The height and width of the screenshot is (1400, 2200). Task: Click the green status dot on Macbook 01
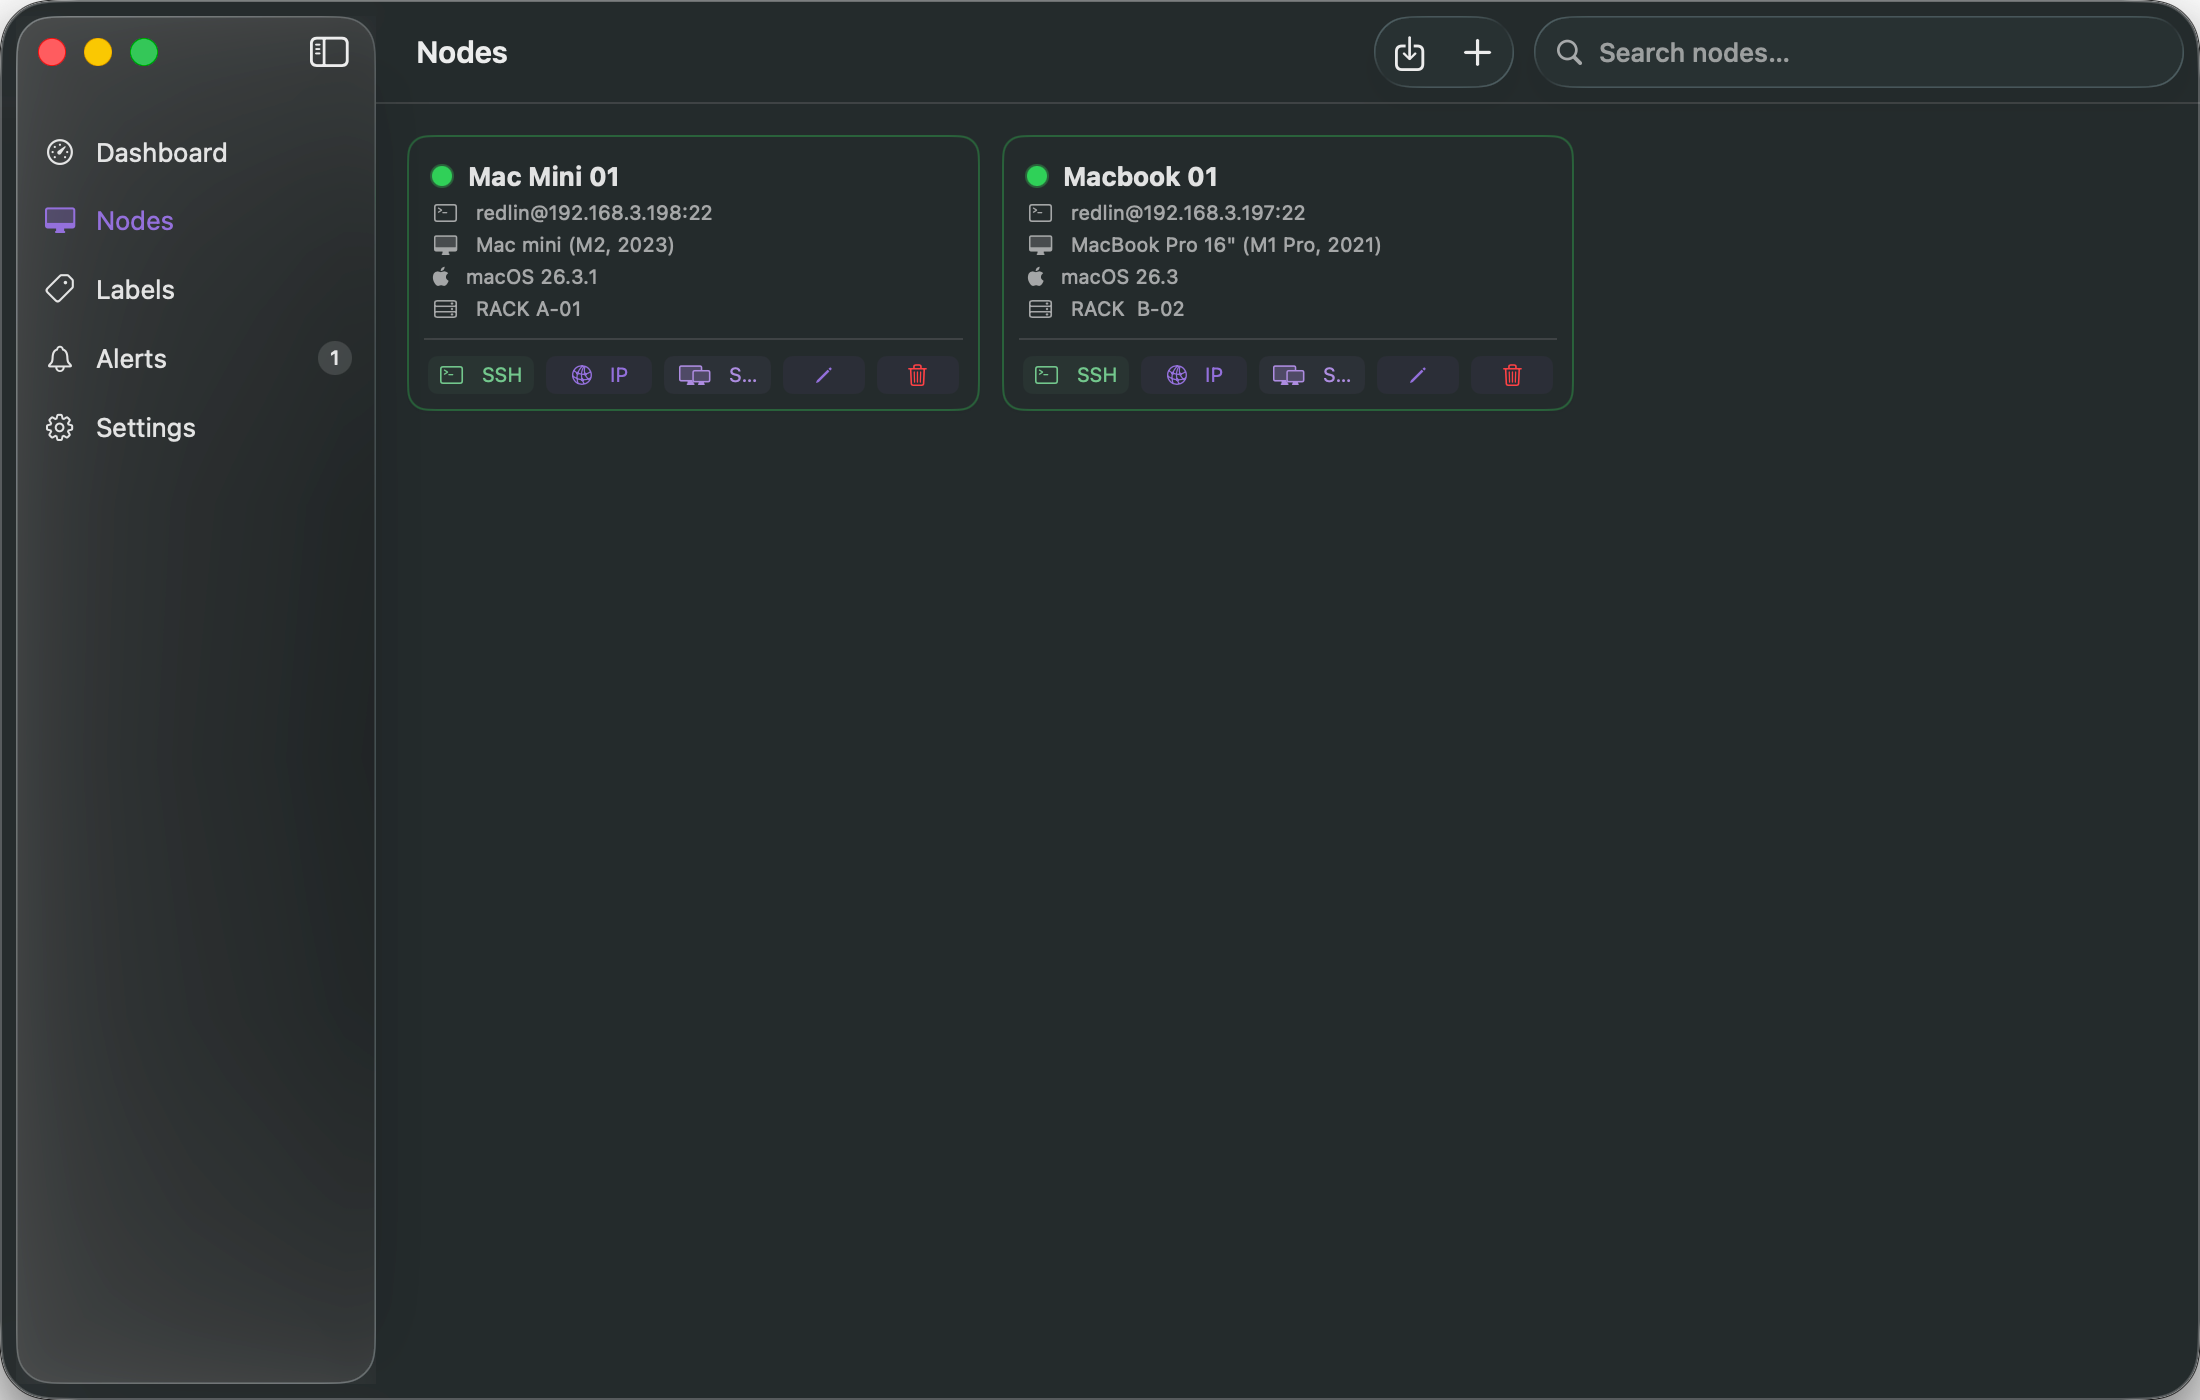[x=1037, y=176]
